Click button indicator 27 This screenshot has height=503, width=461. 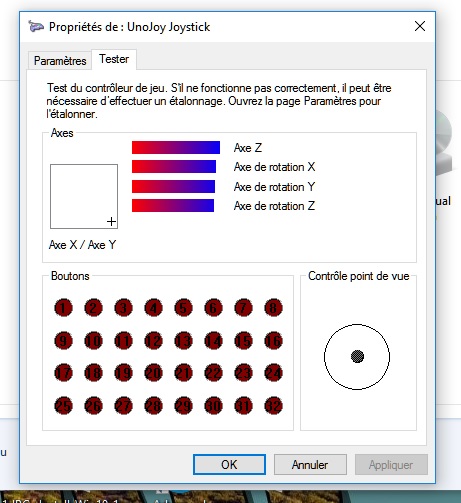click(123, 405)
